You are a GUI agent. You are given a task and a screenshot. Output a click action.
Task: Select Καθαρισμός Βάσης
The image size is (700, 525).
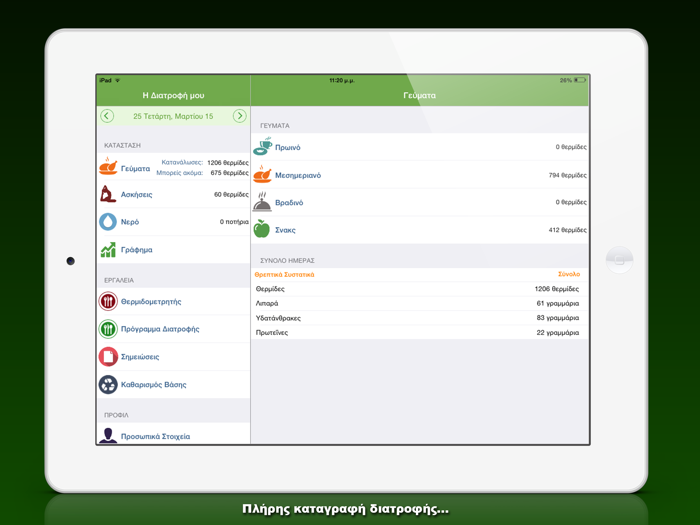point(173,384)
